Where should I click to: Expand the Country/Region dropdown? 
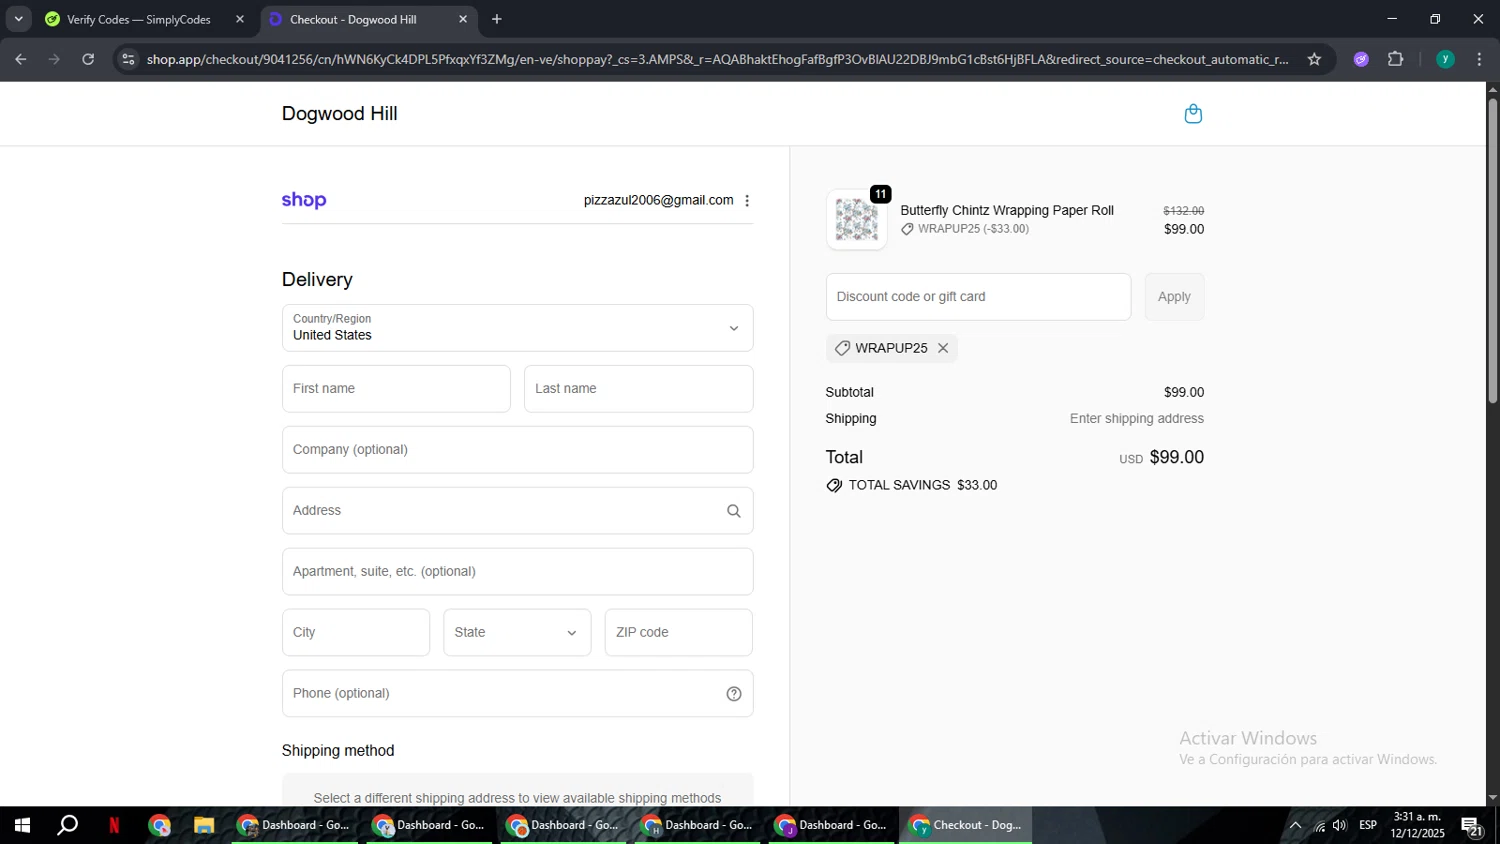coord(517,328)
